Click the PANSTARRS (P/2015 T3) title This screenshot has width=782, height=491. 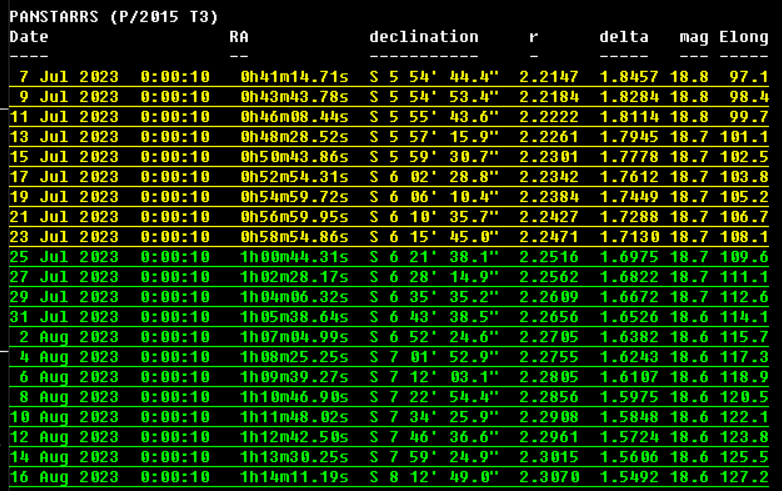[x=113, y=17]
